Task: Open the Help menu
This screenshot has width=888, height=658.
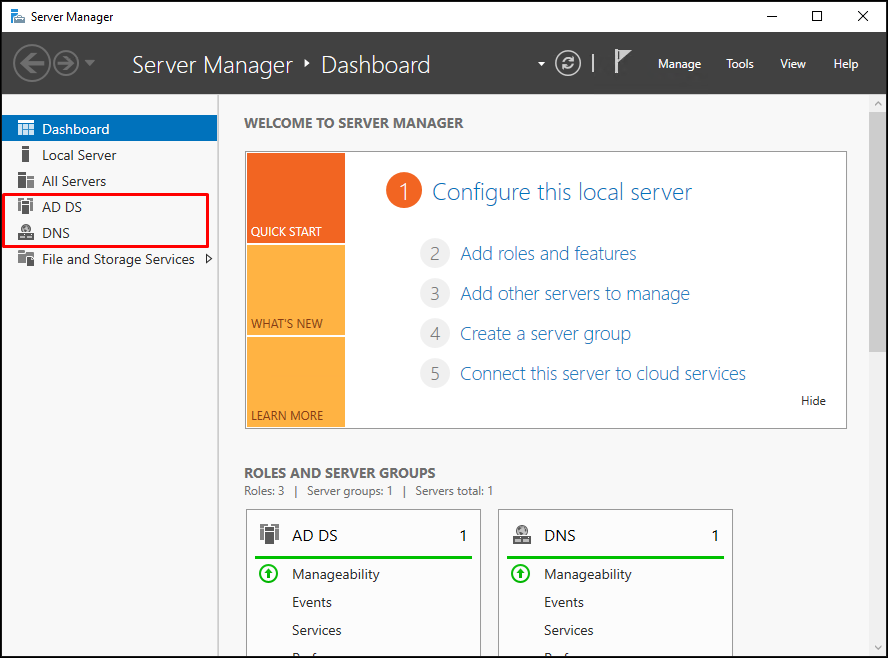Action: (846, 64)
